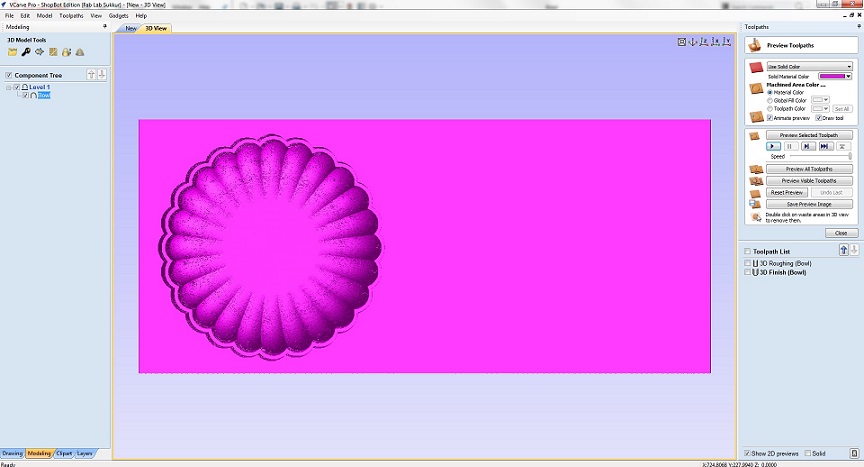Click the arrow-shaped 3D model tool icon
The height and width of the screenshot is (467, 864).
(39, 52)
